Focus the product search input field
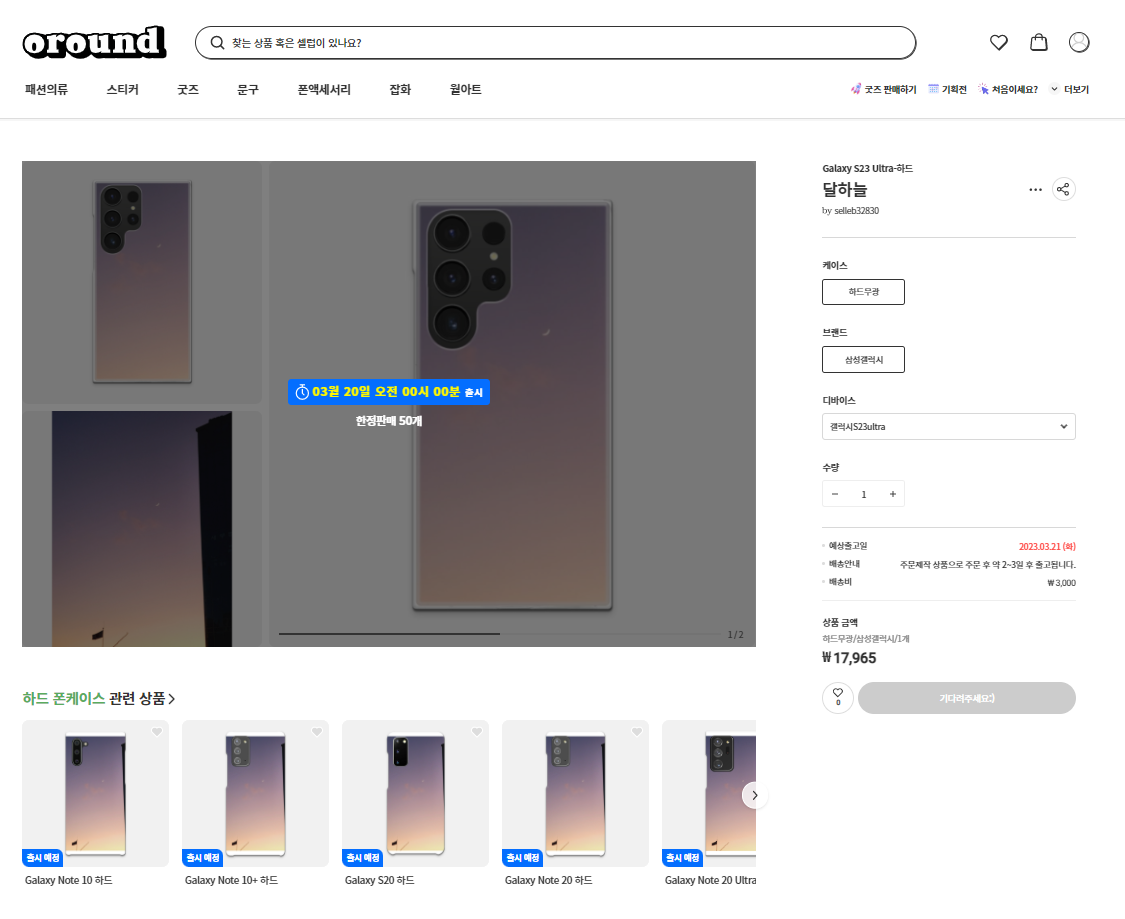Viewport: 1125px width, 919px height. click(x=555, y=43)
